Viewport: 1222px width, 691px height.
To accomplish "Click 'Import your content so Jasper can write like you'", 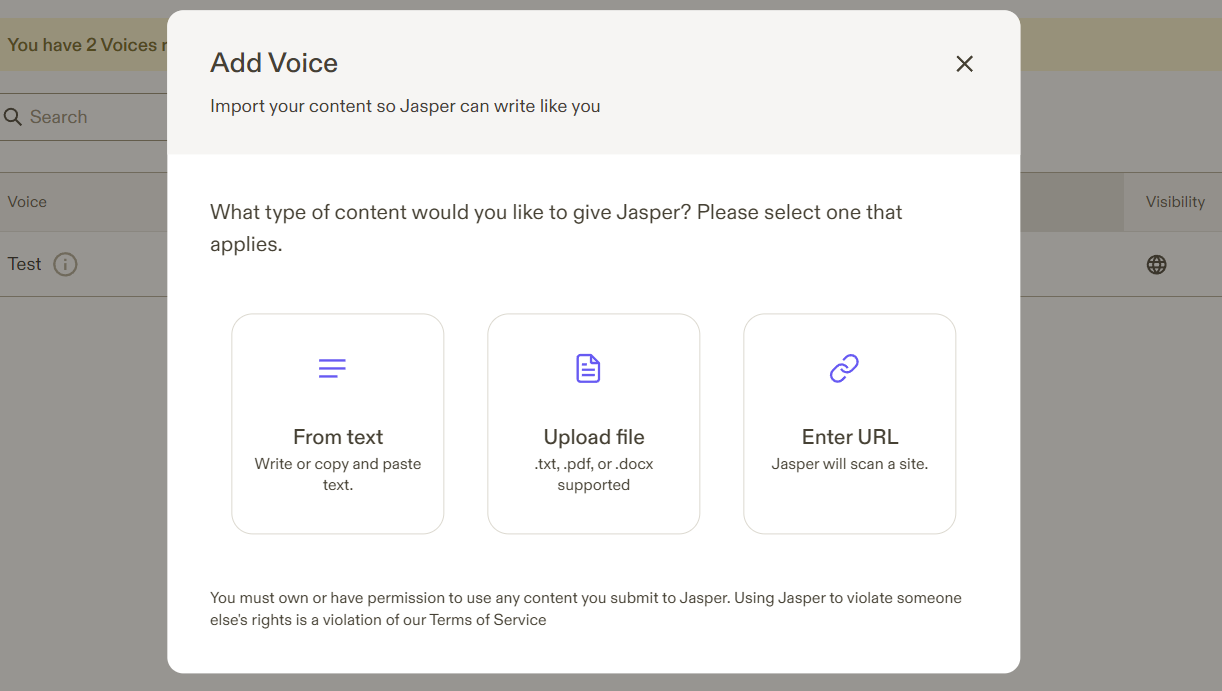I will (x=405, y=106).
